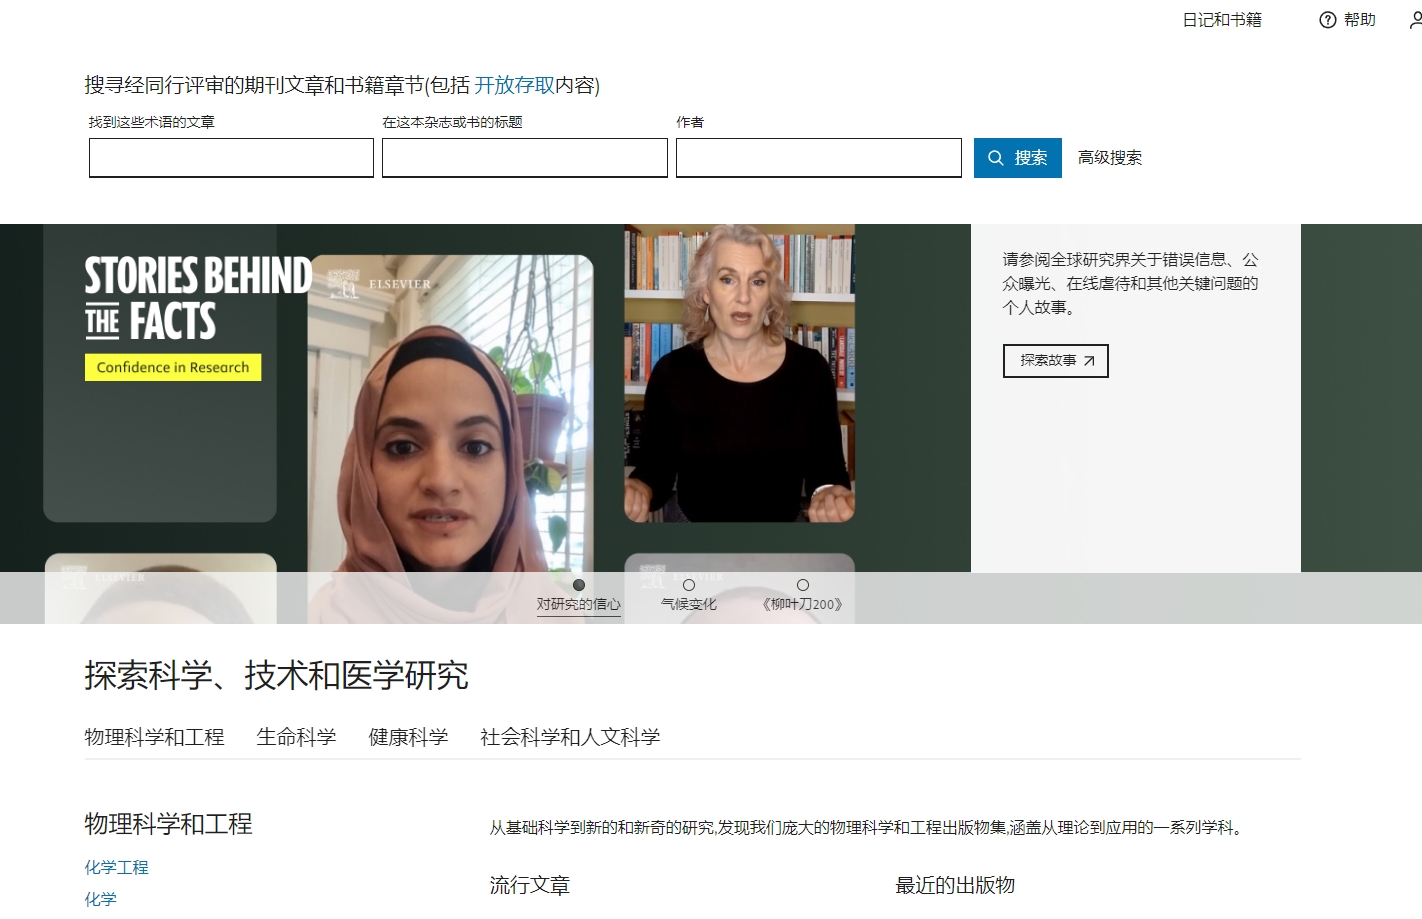Screen dimensions: 1422x919
Task: Select the 《柳叶刀200》 carousel radio dot
Action: (x=803, y=585)
